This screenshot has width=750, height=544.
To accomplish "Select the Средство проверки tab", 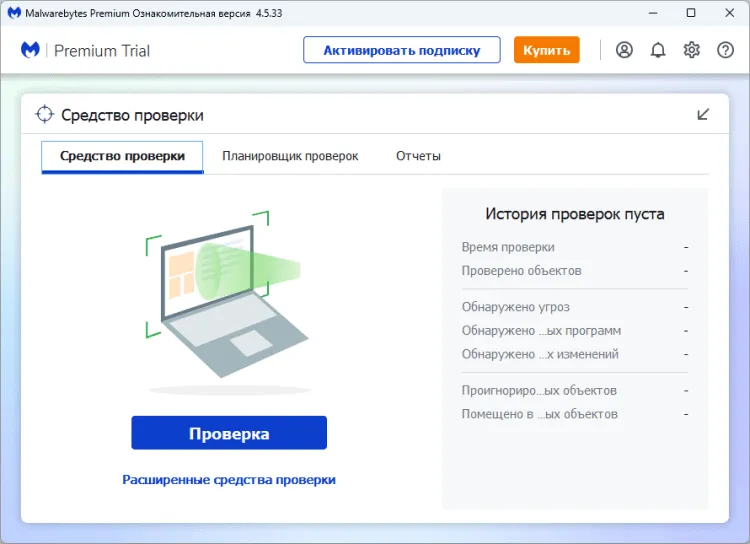I will (x=122, y=156).
